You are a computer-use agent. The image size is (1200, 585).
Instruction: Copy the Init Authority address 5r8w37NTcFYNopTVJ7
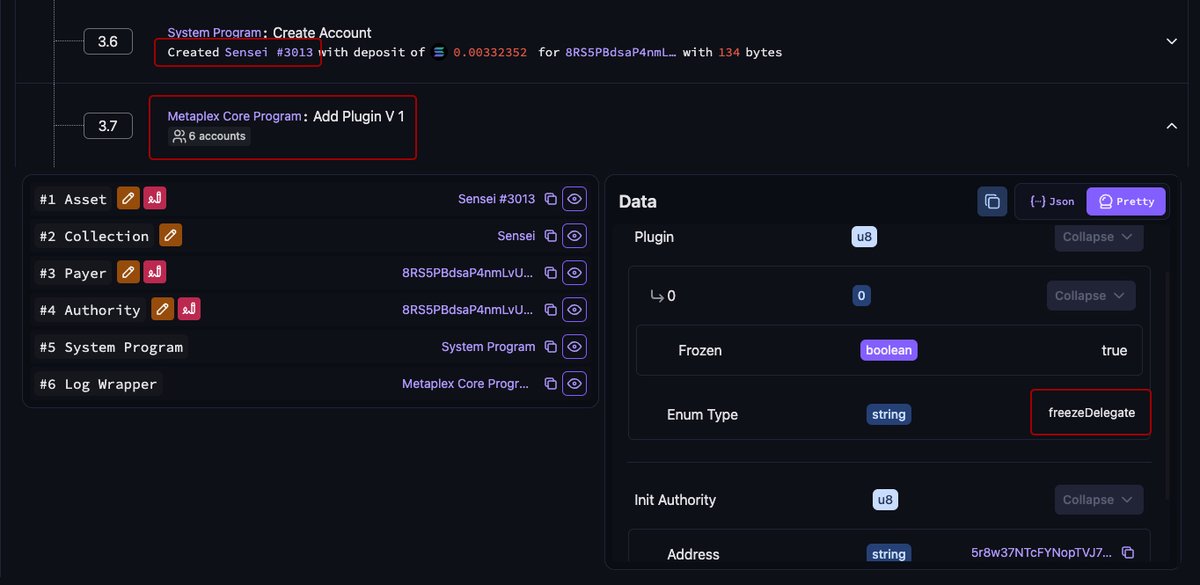coord(1128,553)
